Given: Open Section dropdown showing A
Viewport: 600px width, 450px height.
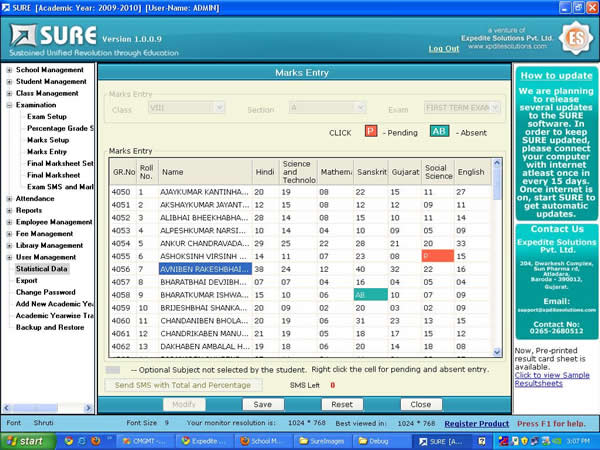Looking at the screenshot, I should (x=327, y=108).
